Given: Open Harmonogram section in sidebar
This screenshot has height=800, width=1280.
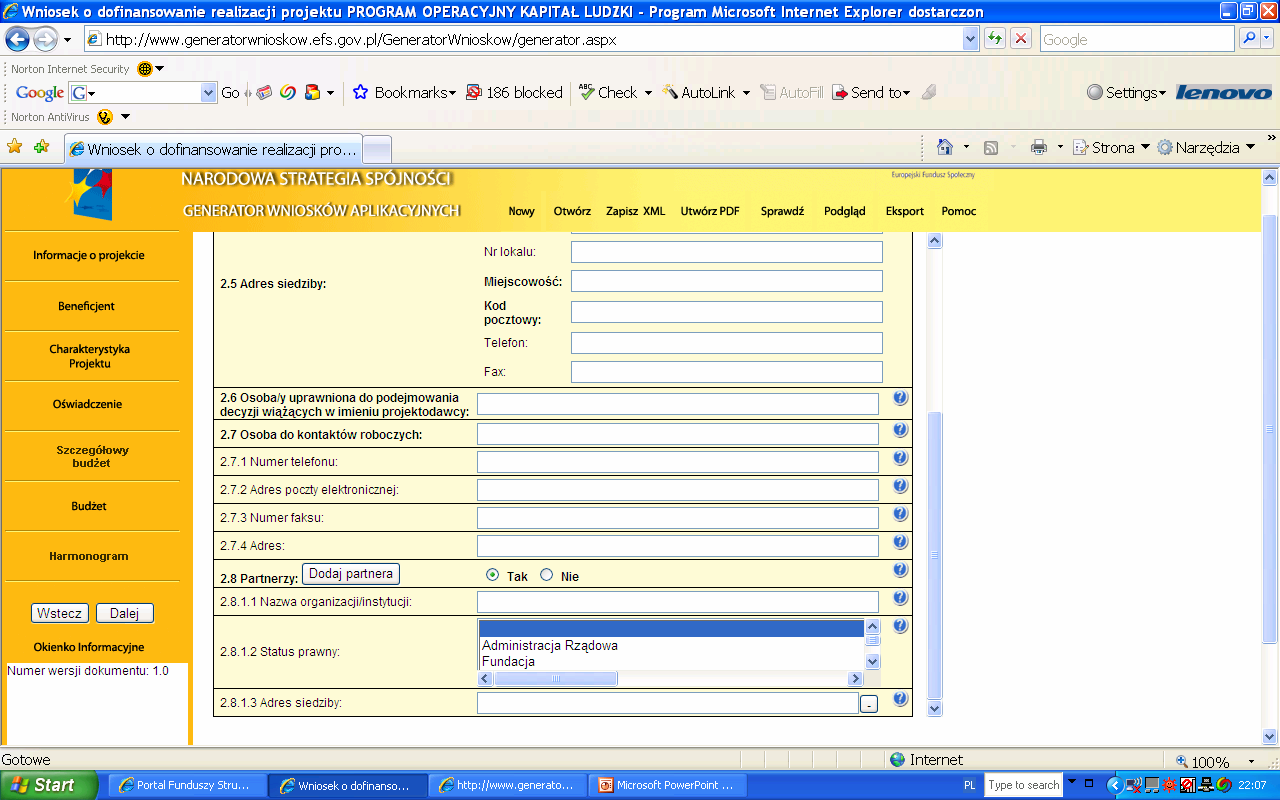Looking at the screenshot, I should tap(89, 556).
